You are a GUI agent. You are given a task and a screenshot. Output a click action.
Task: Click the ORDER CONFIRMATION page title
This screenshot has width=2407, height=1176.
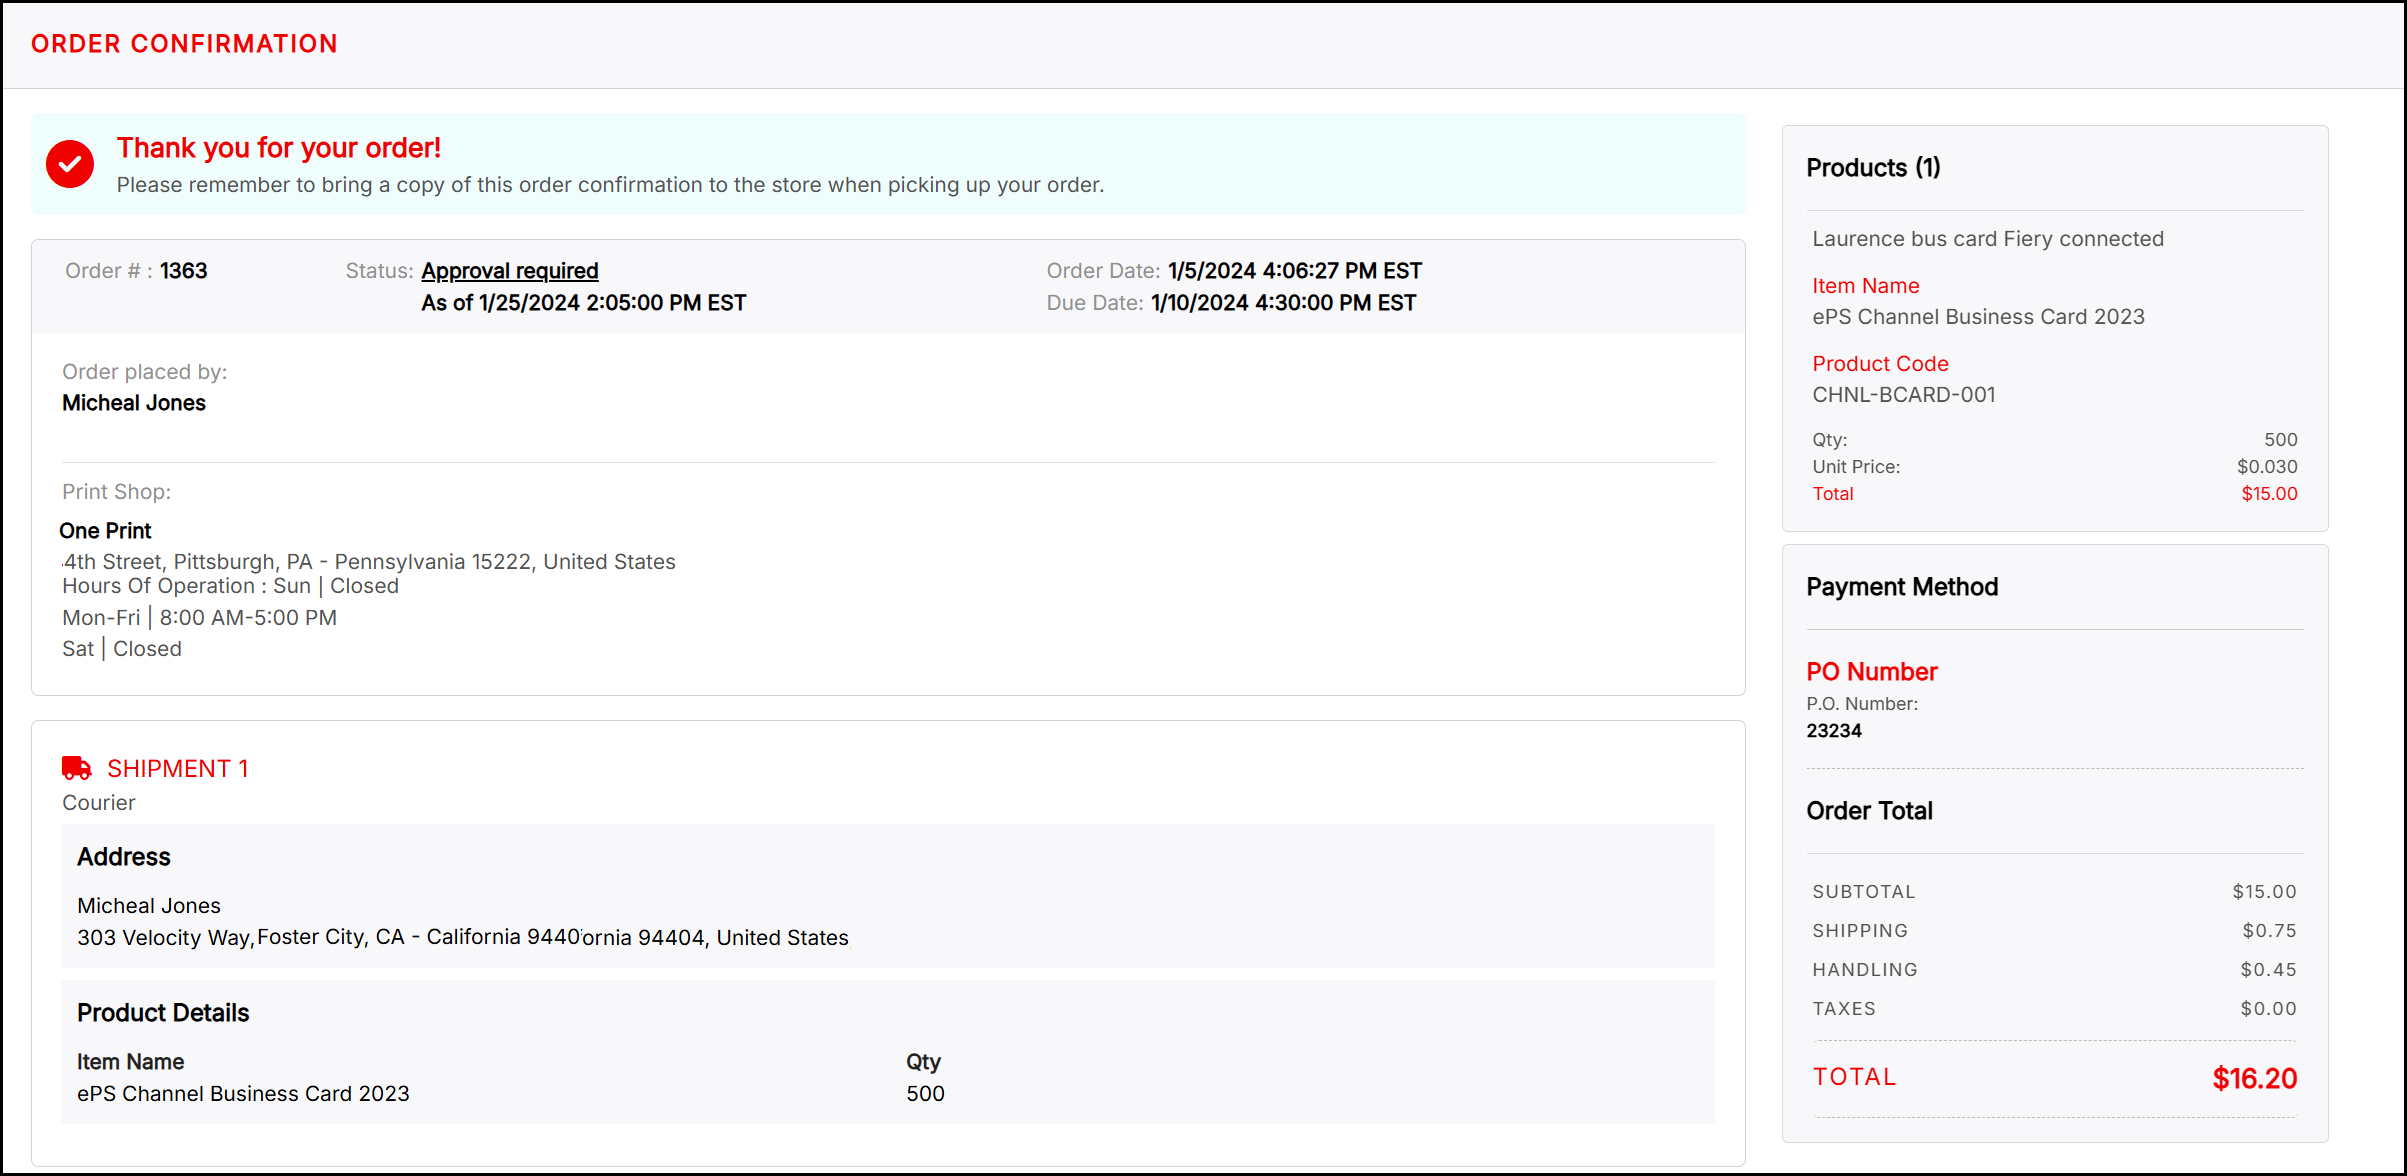click(x=184, y=44)
